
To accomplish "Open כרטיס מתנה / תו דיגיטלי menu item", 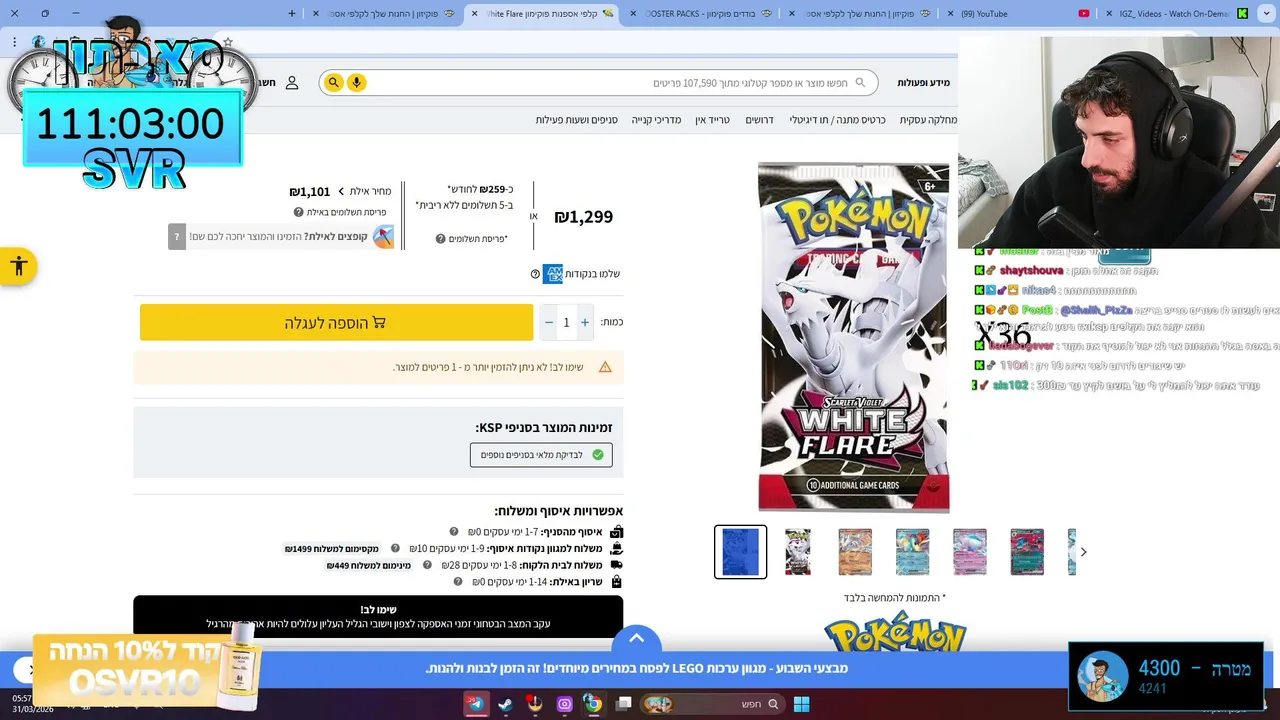I will [837, 120].
